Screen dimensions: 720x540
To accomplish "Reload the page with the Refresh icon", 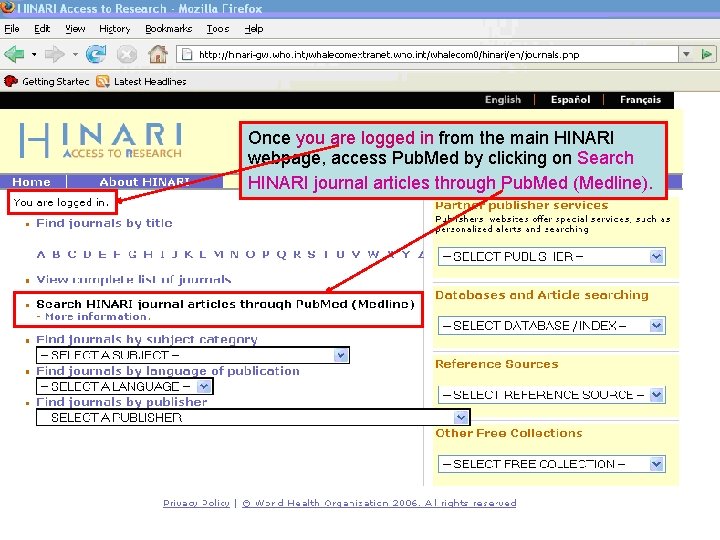I will (x=96, y=54).
